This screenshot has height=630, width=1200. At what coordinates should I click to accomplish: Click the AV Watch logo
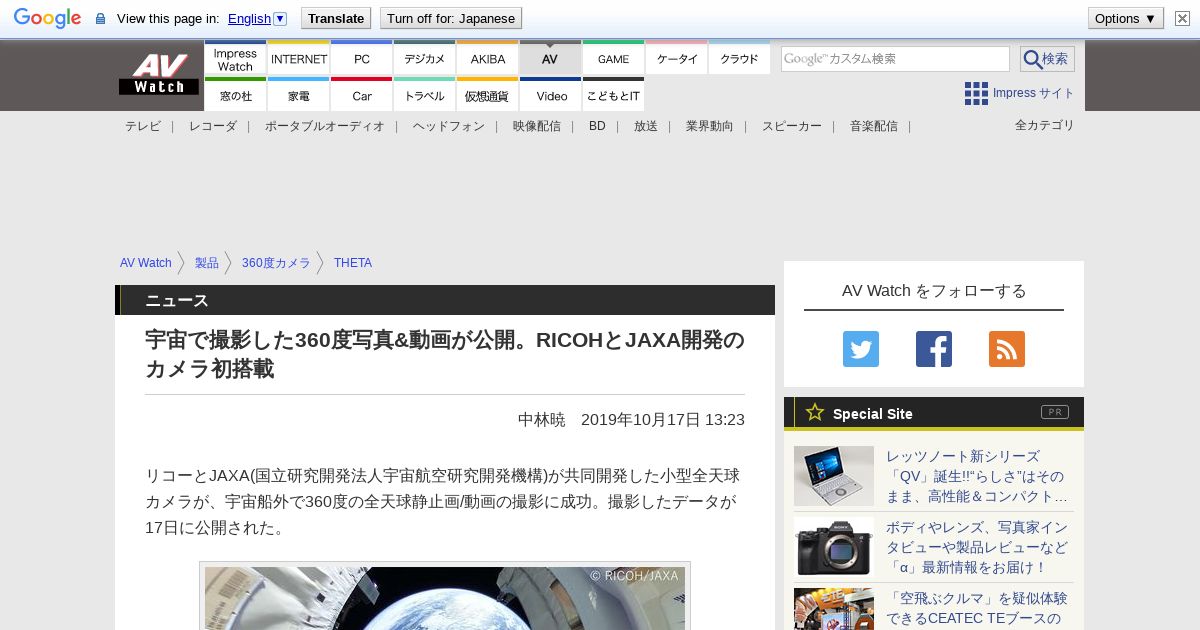point(159,74)
